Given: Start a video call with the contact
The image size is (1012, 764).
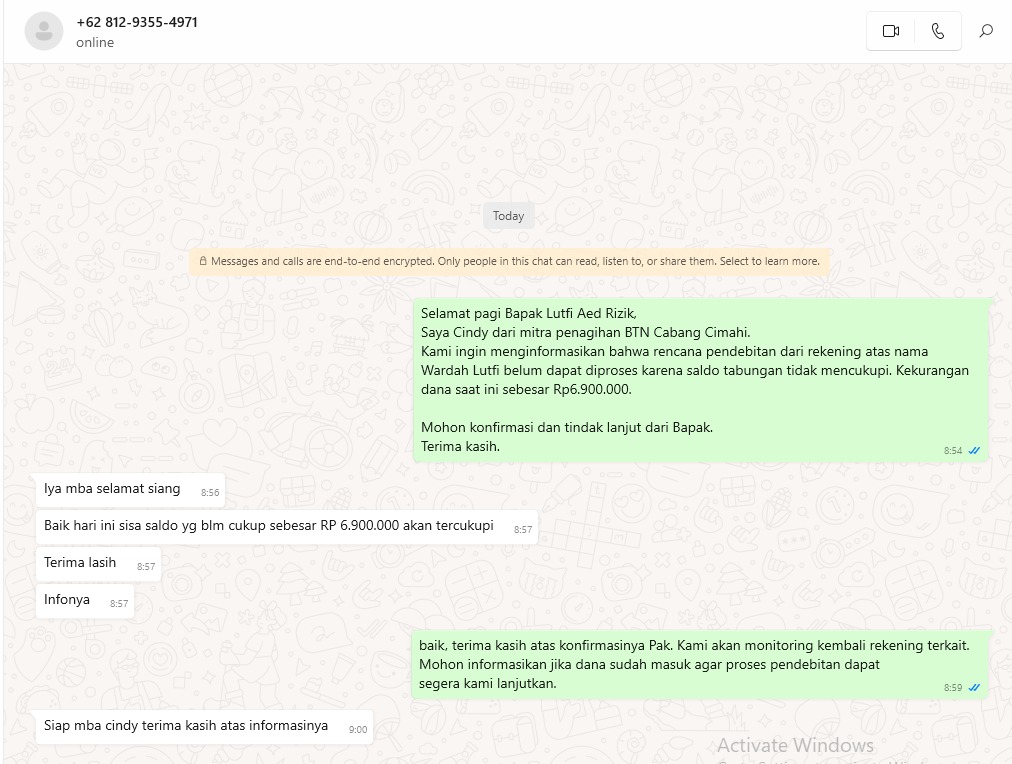Looking at the screenshot, I should pos(891,31).
